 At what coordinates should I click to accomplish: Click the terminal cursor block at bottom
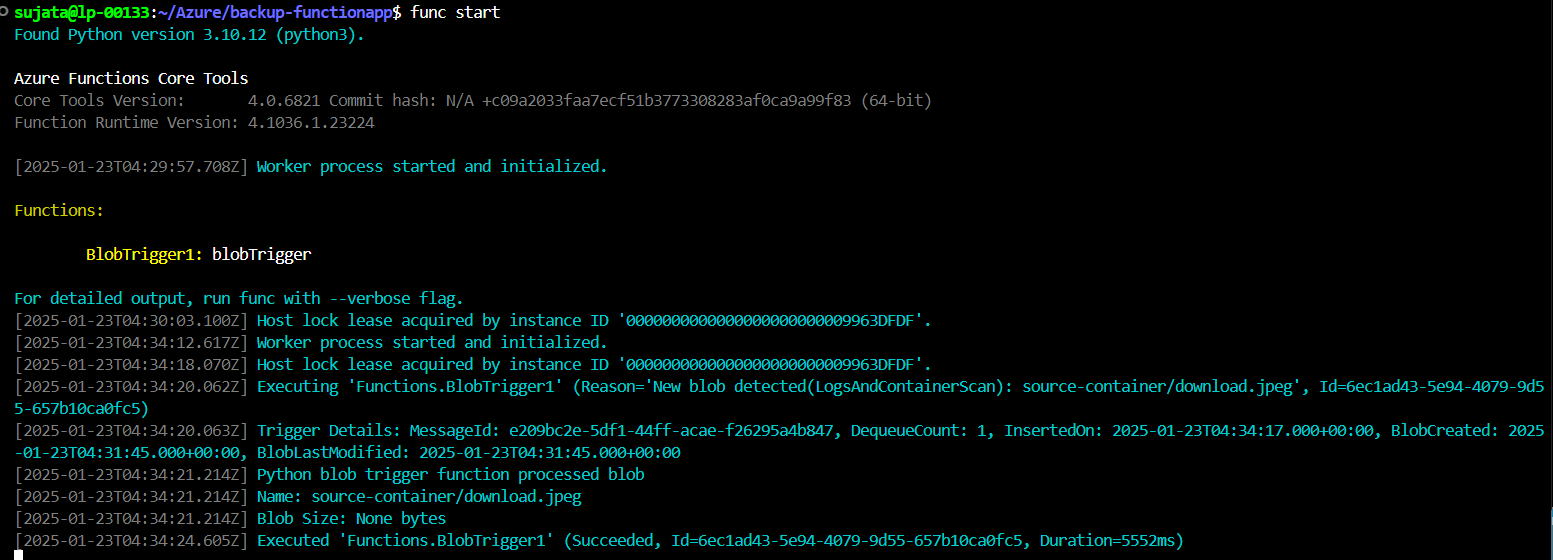coord(18,554)
